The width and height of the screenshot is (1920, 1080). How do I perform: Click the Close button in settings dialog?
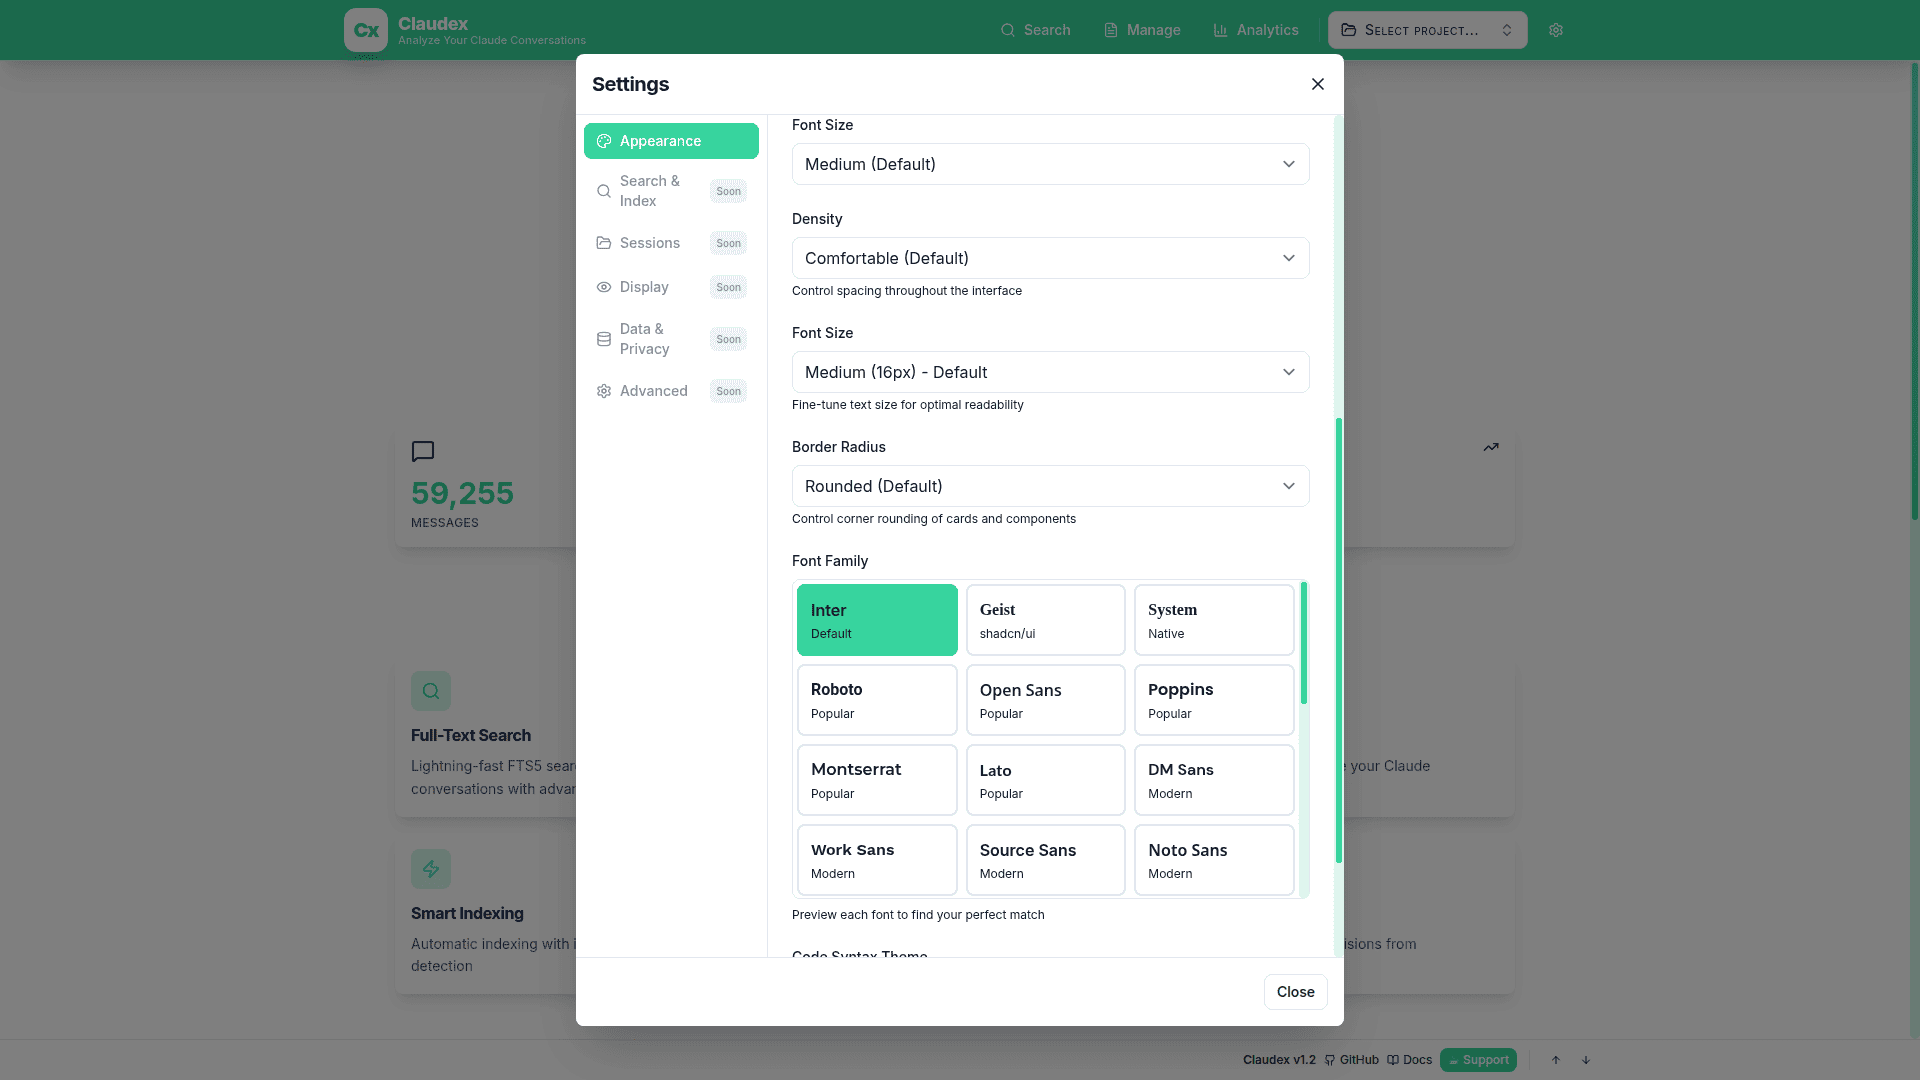click(x=1295, y=992)
